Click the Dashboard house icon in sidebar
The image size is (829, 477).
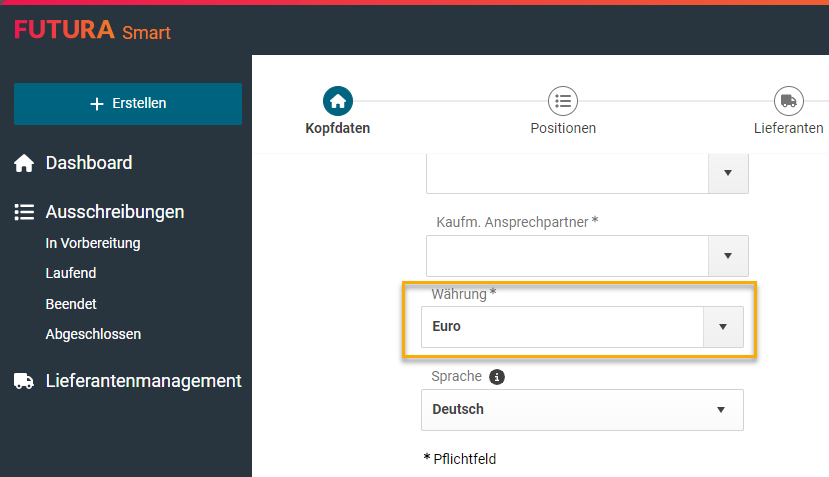24,163
